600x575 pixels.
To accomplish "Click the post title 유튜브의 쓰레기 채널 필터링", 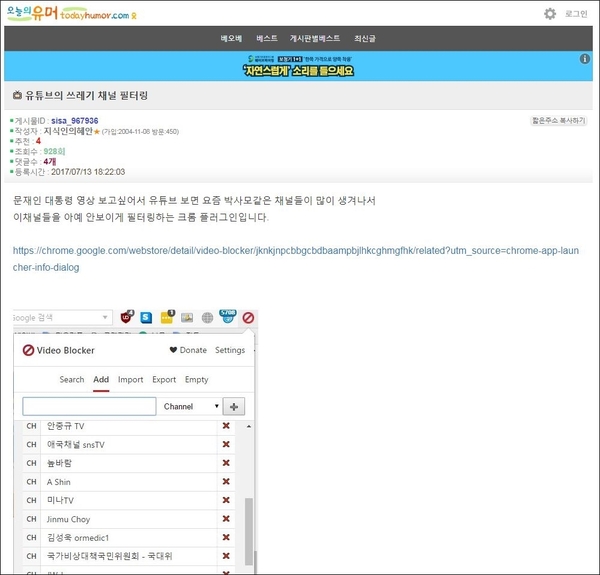I will [x=86, y=95].
